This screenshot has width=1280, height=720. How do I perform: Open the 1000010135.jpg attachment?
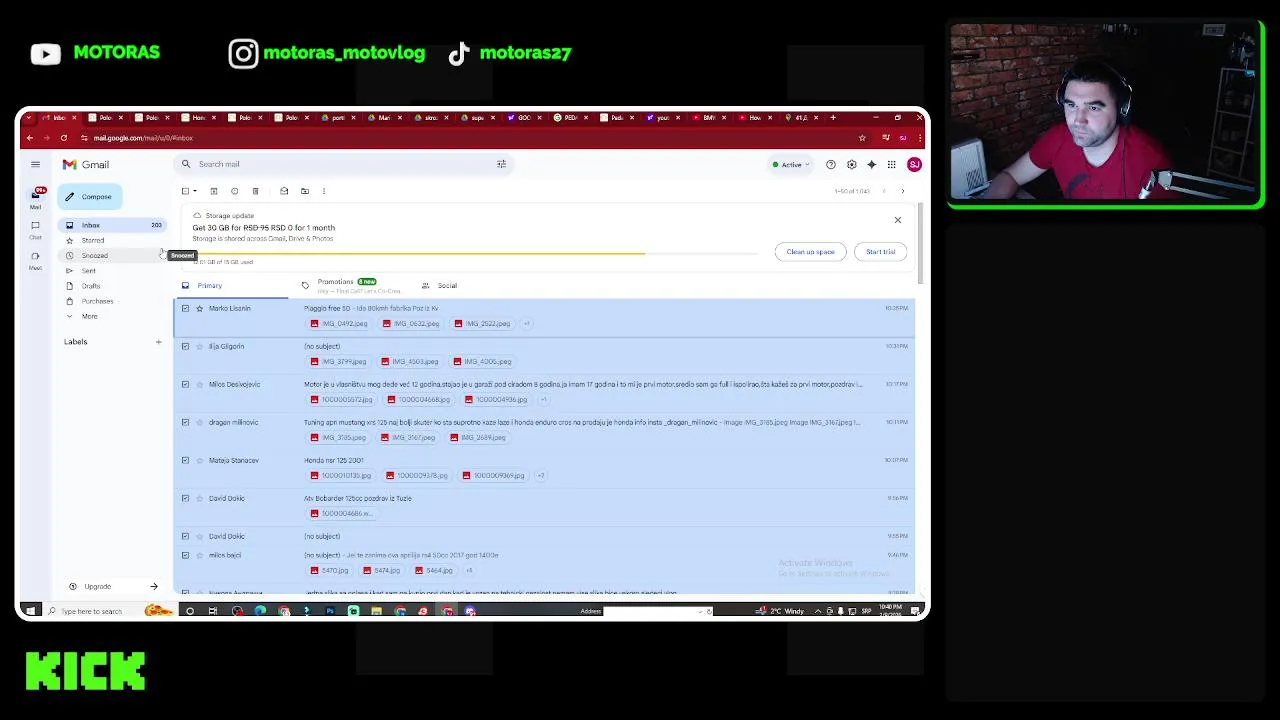pos(340,476)
